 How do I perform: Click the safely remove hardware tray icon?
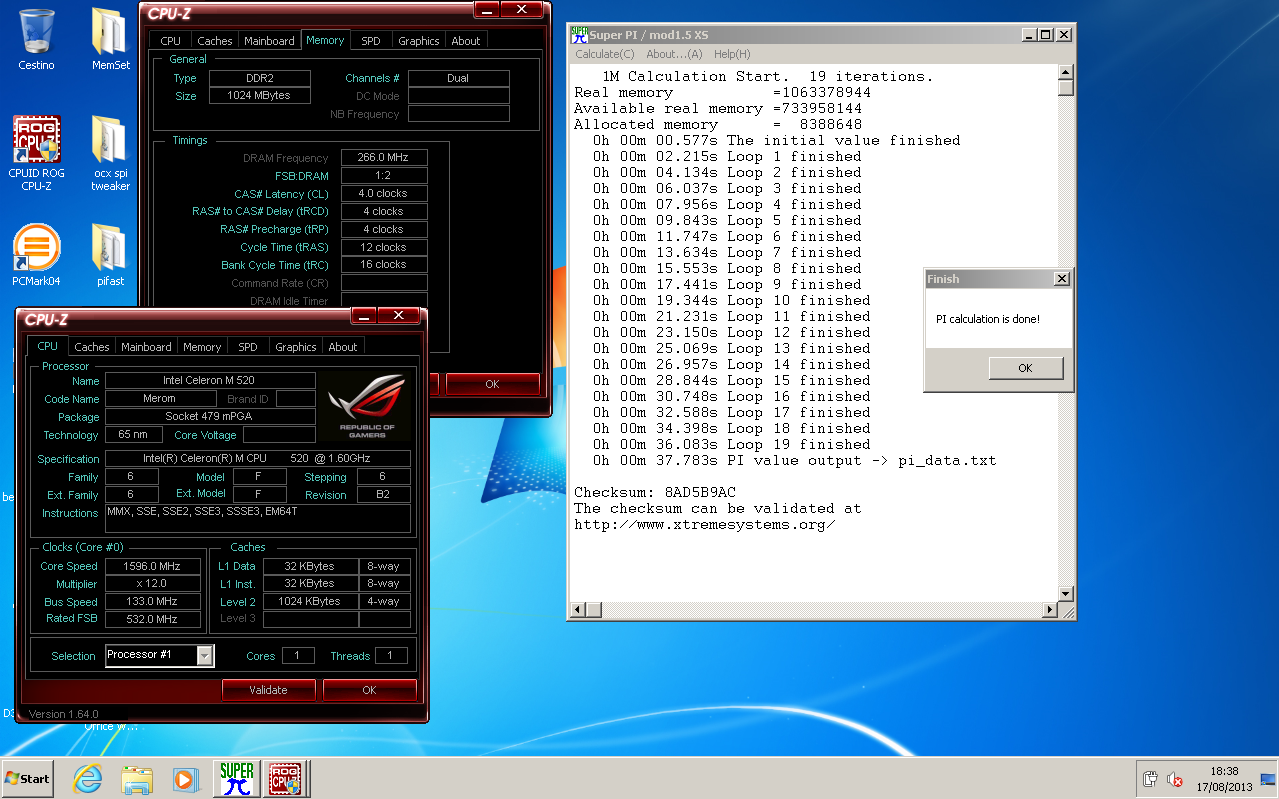(1150, 779)
